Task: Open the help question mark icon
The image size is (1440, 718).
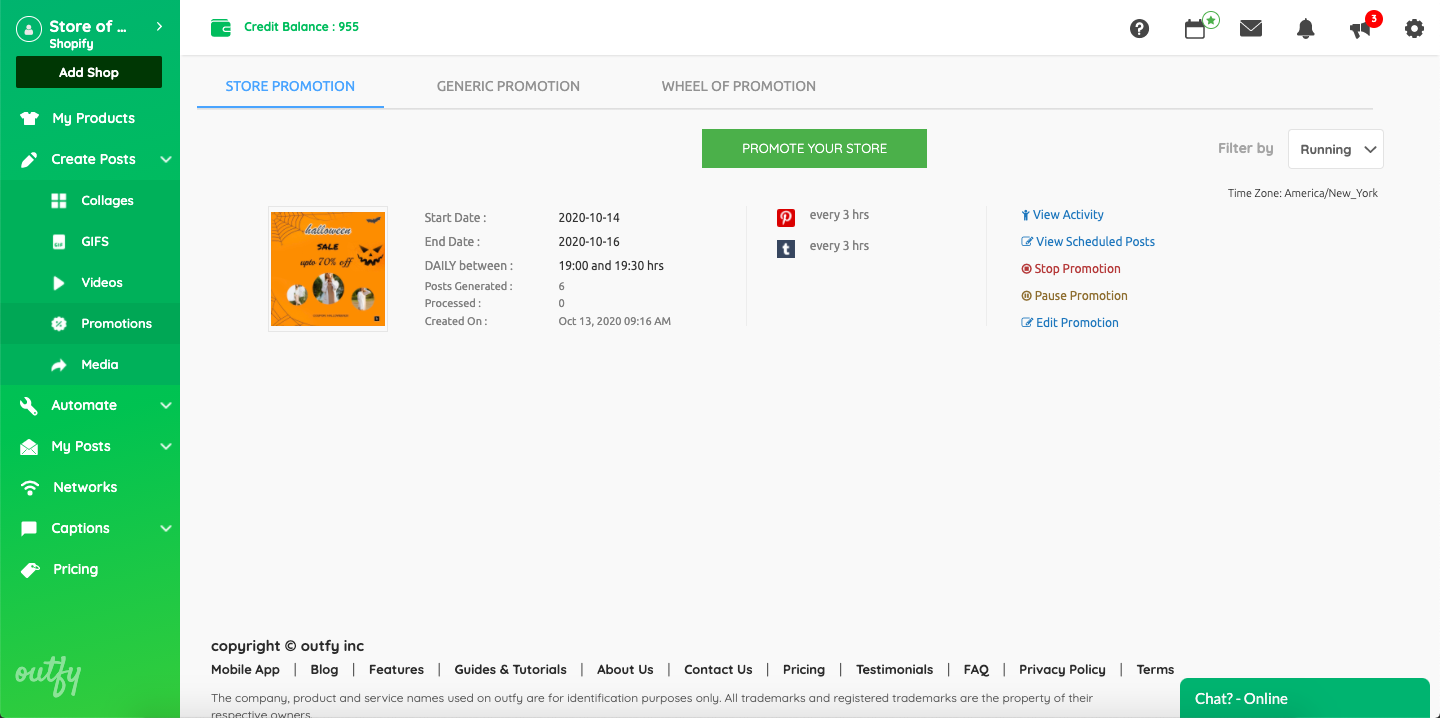Action: click(x=1139, y=29)
